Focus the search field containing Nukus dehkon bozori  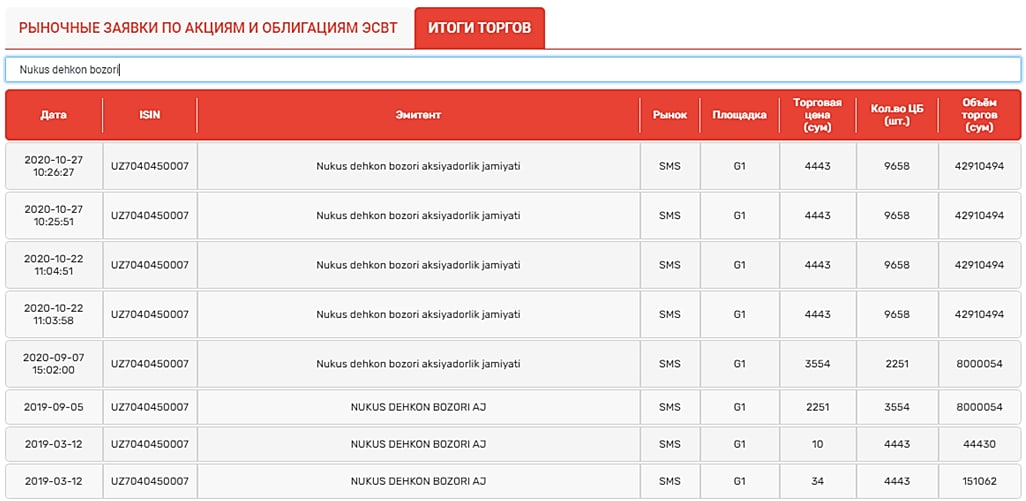click(x=513, y=69)
